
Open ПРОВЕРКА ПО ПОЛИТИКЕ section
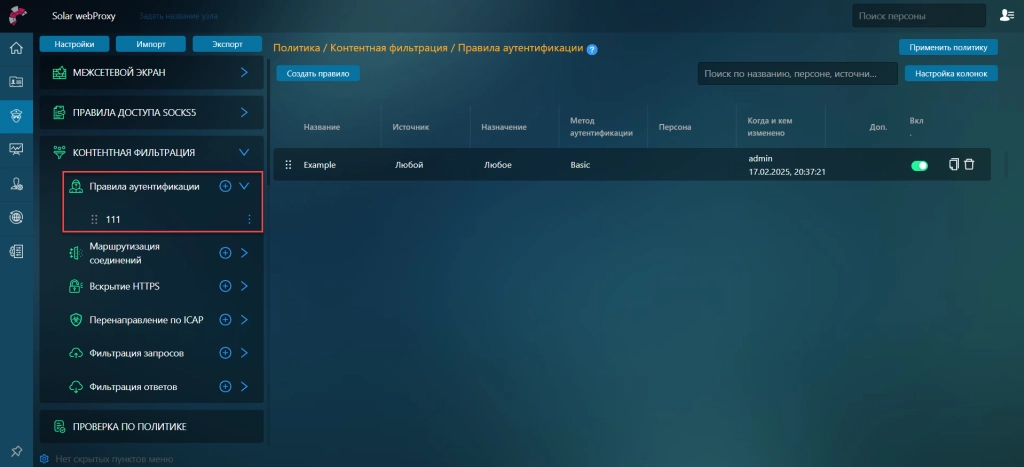[152, 427]
